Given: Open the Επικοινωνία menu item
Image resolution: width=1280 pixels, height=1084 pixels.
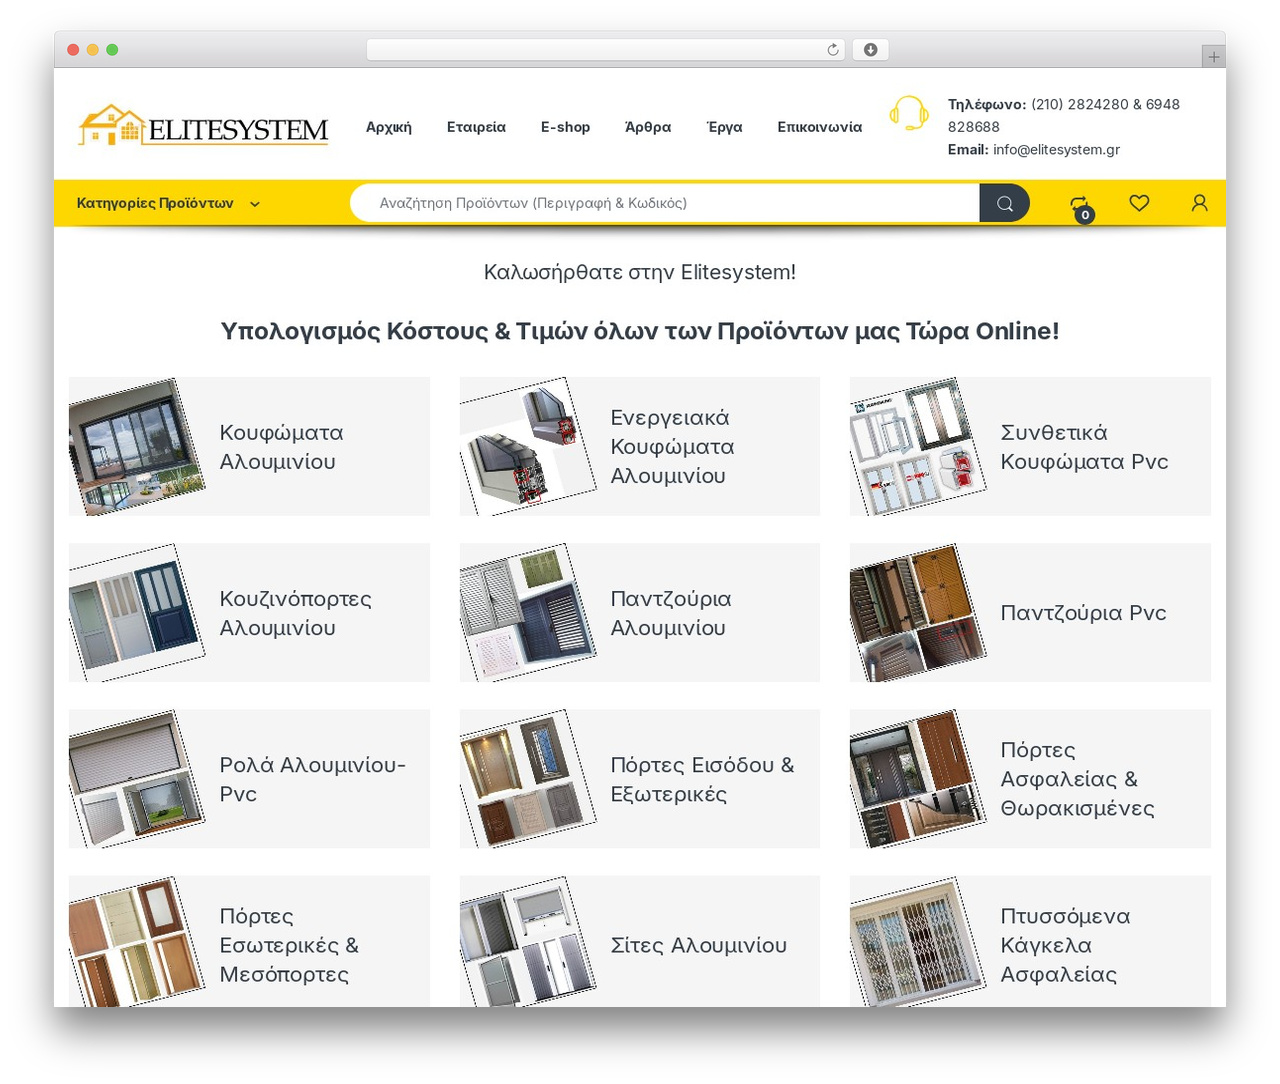Looking at the screenshot, I should (820, 127).
